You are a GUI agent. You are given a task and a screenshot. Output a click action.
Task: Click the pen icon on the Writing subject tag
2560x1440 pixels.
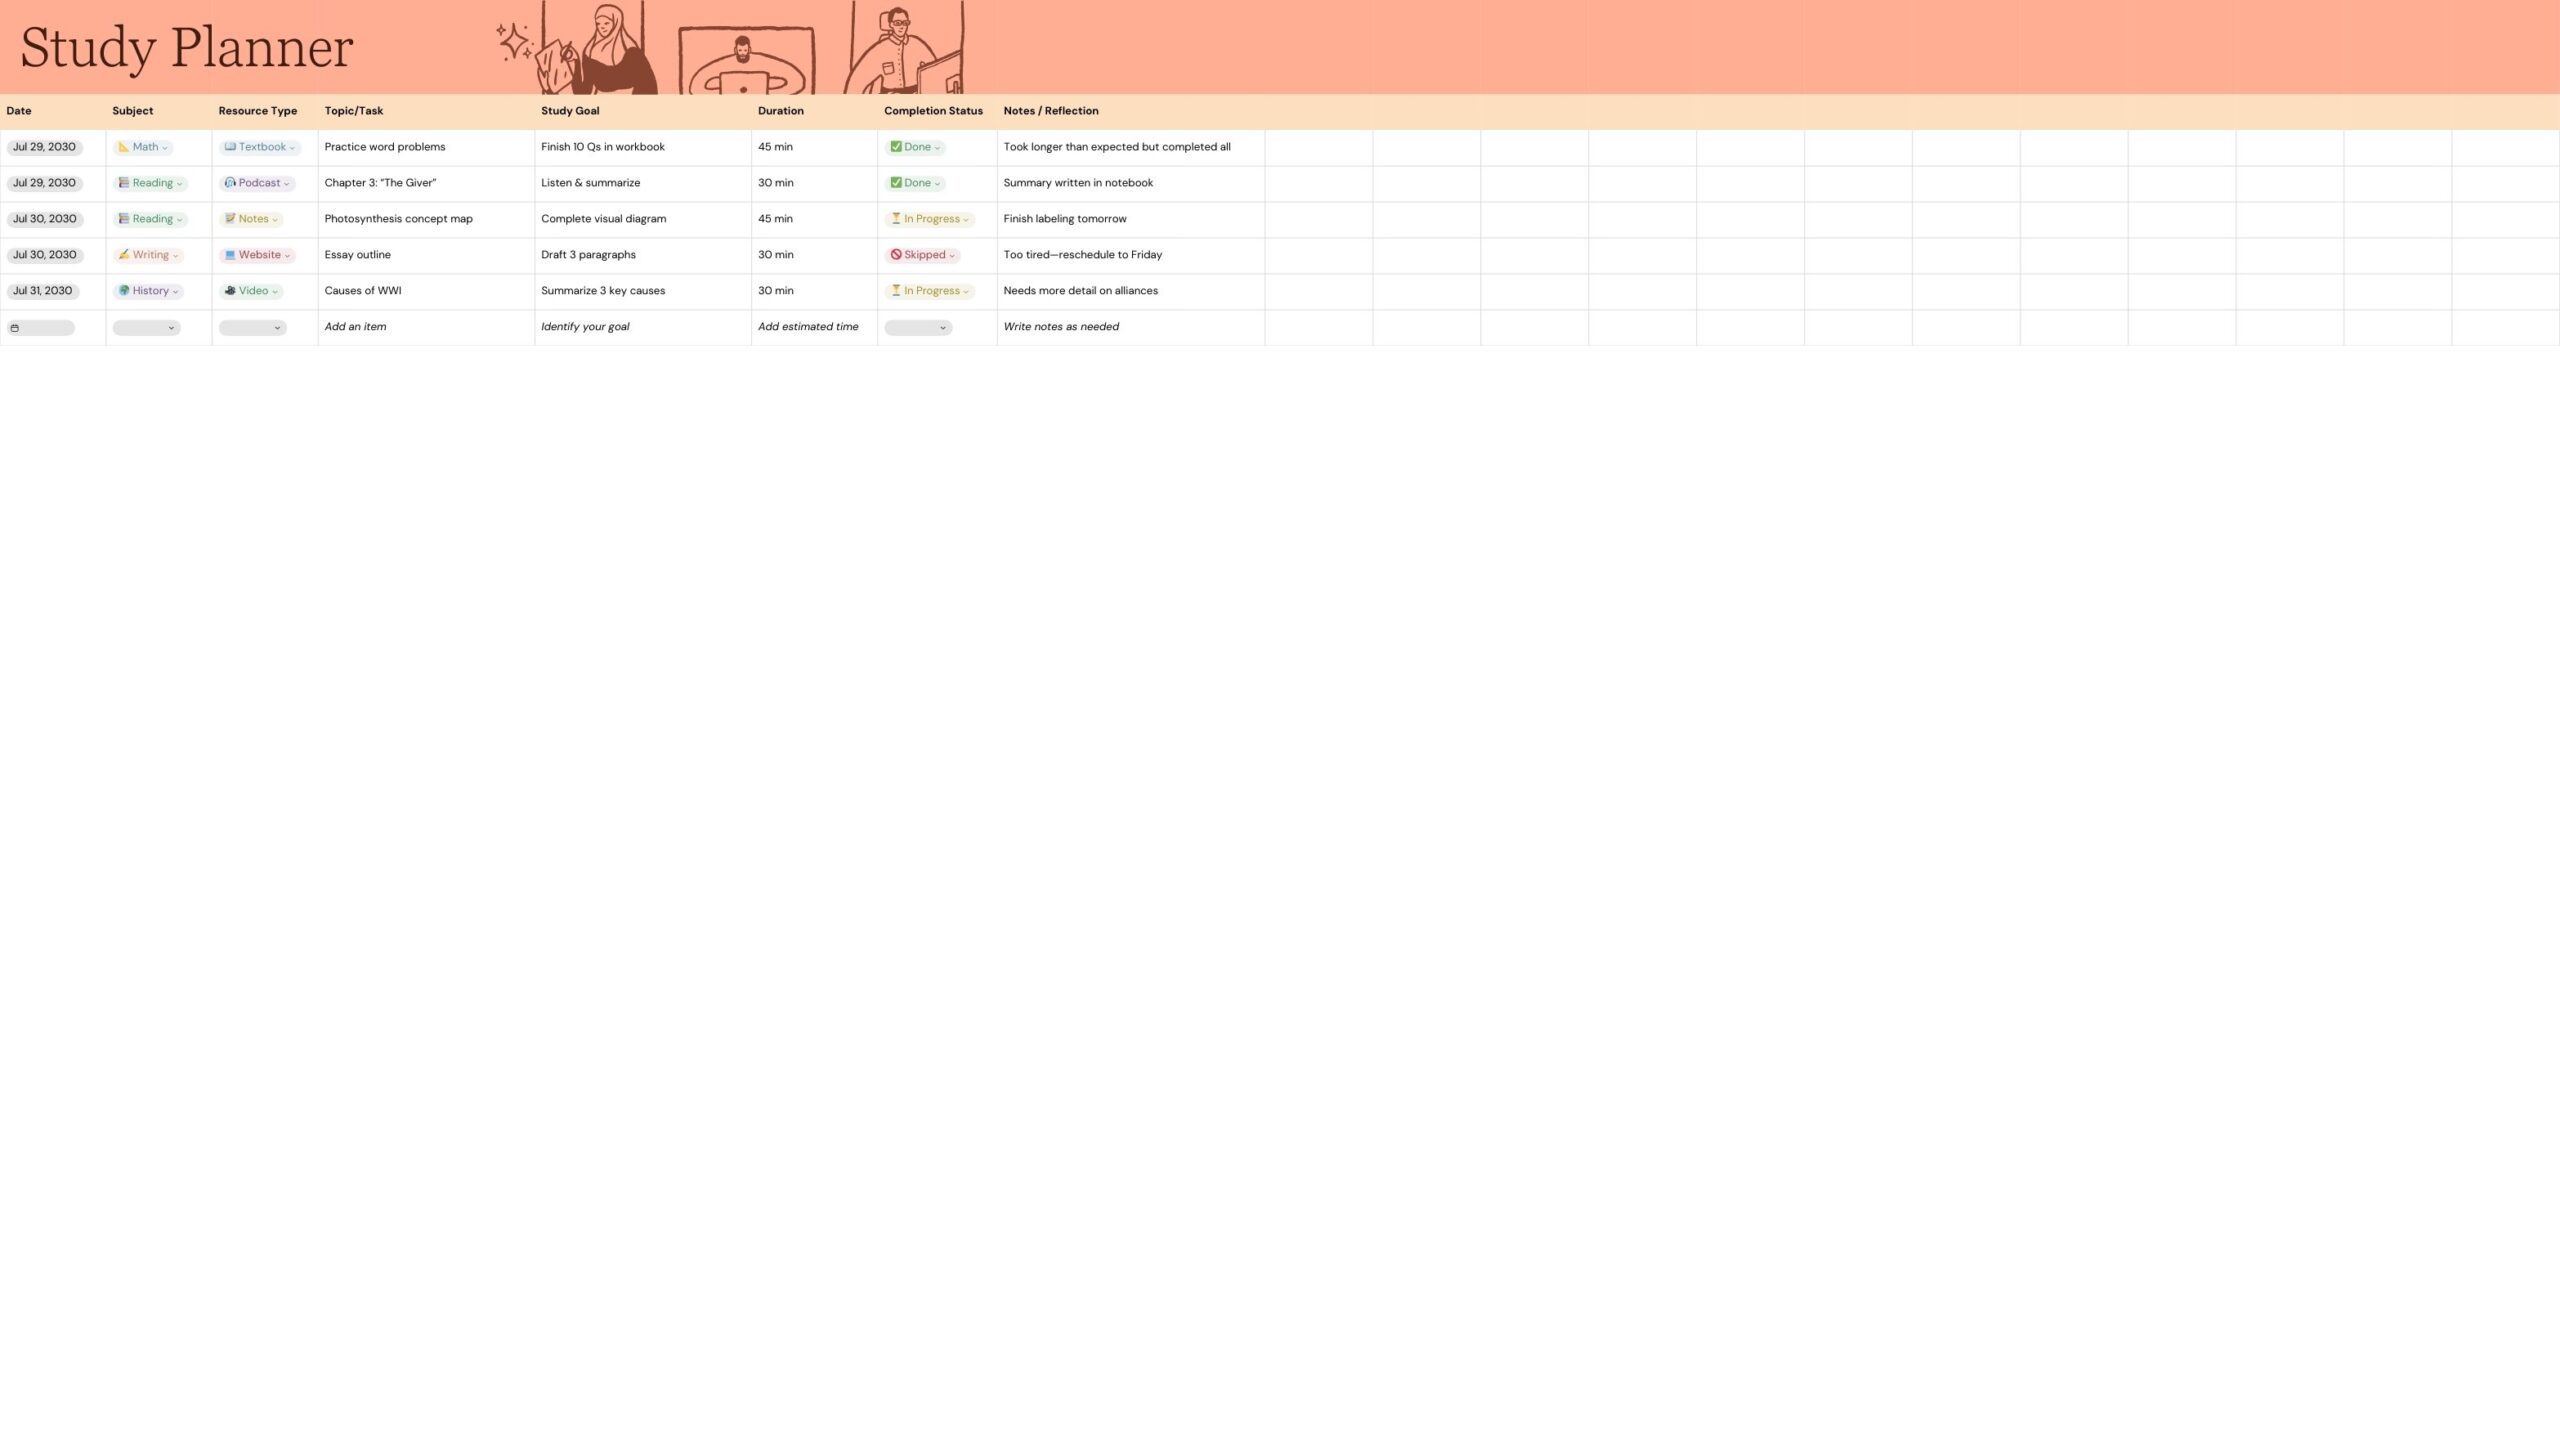123,254
